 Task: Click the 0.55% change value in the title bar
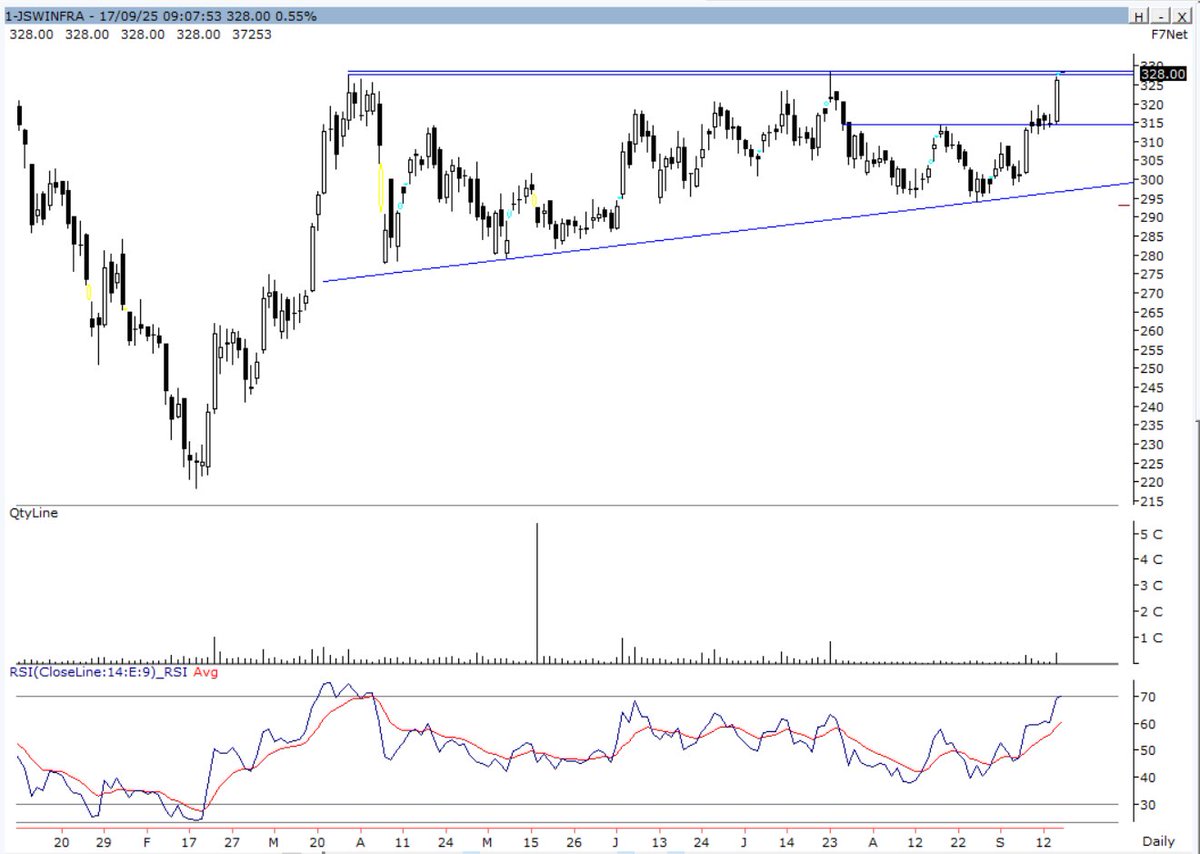(x=298, y=15)
